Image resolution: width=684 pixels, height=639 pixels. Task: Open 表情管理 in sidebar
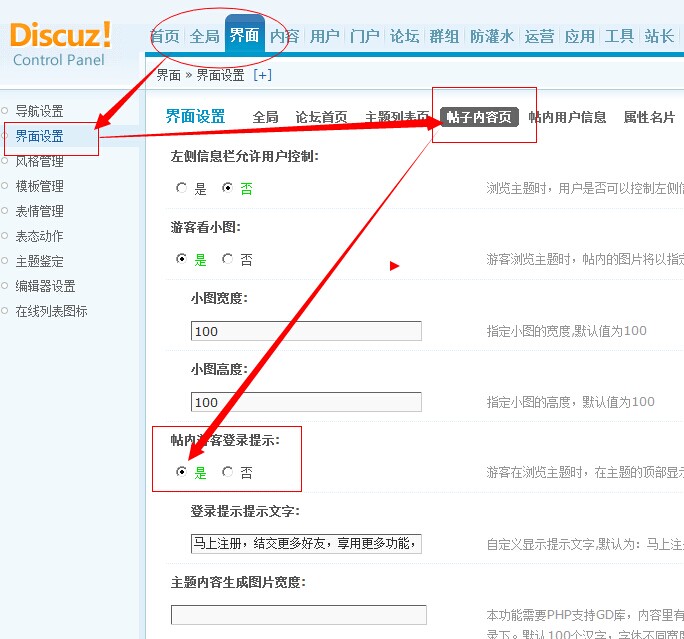click(x=39, y=211)
